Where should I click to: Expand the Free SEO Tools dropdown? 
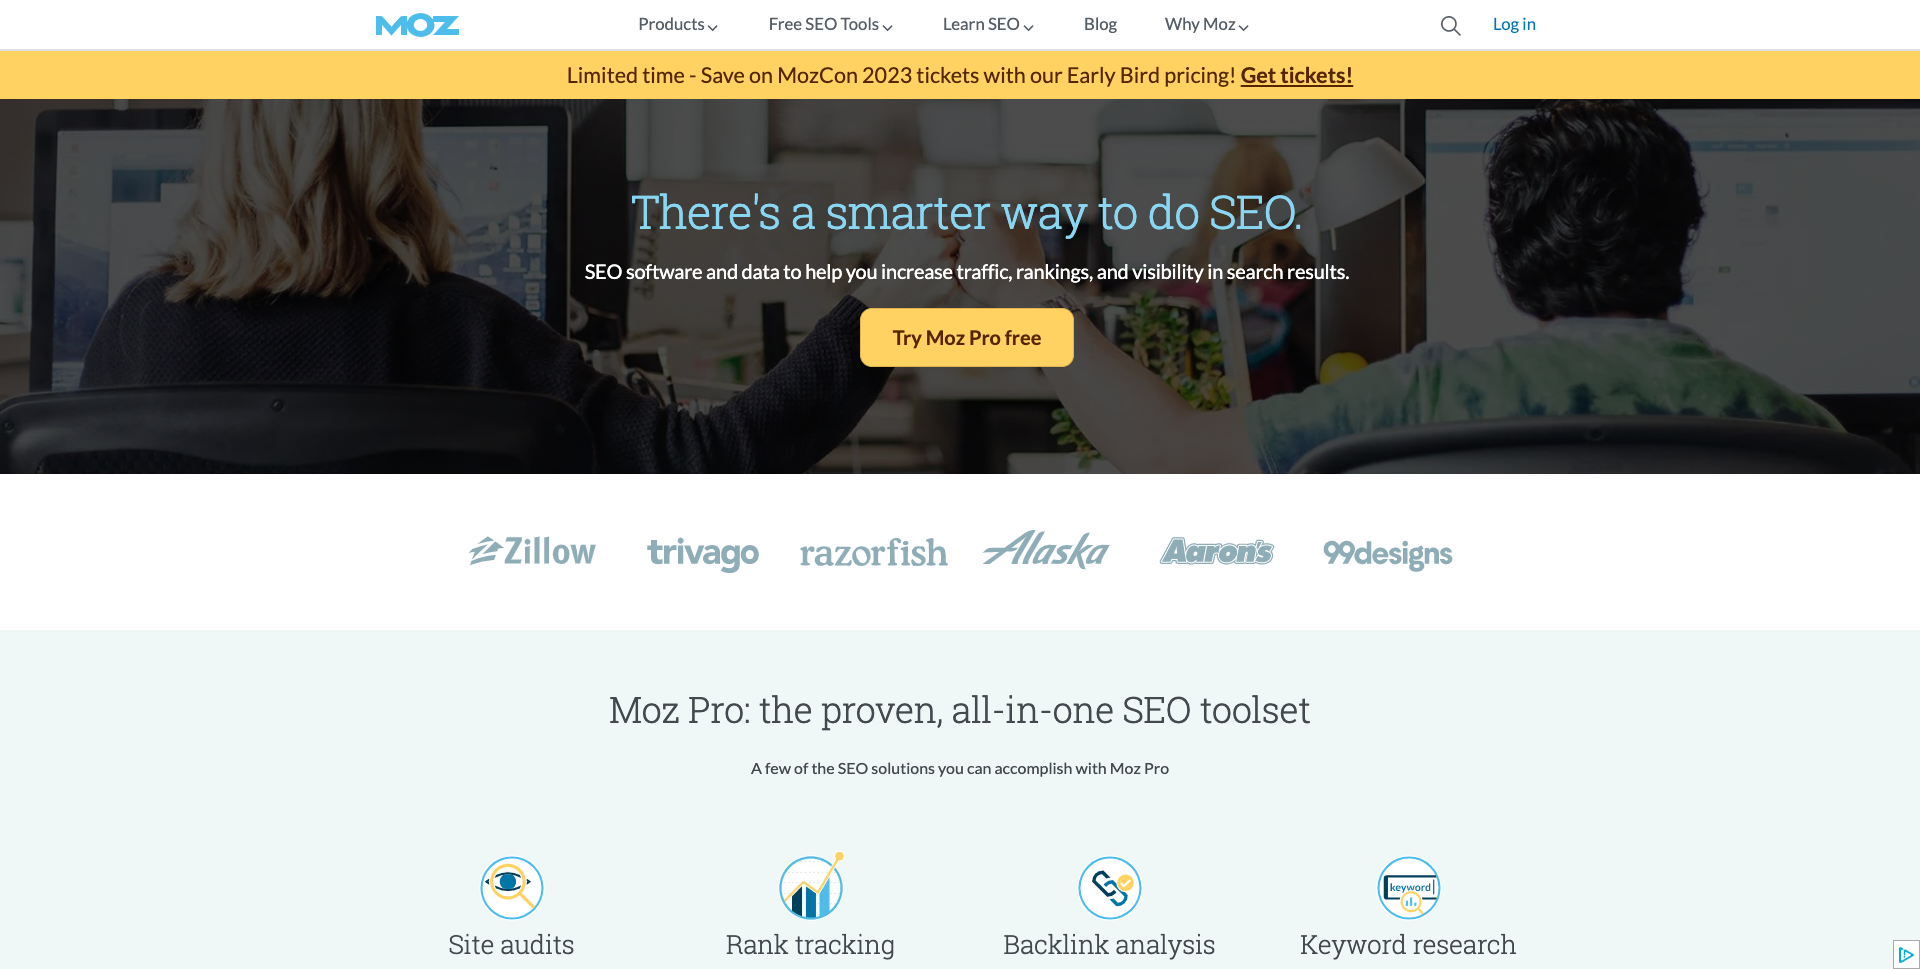830,24
